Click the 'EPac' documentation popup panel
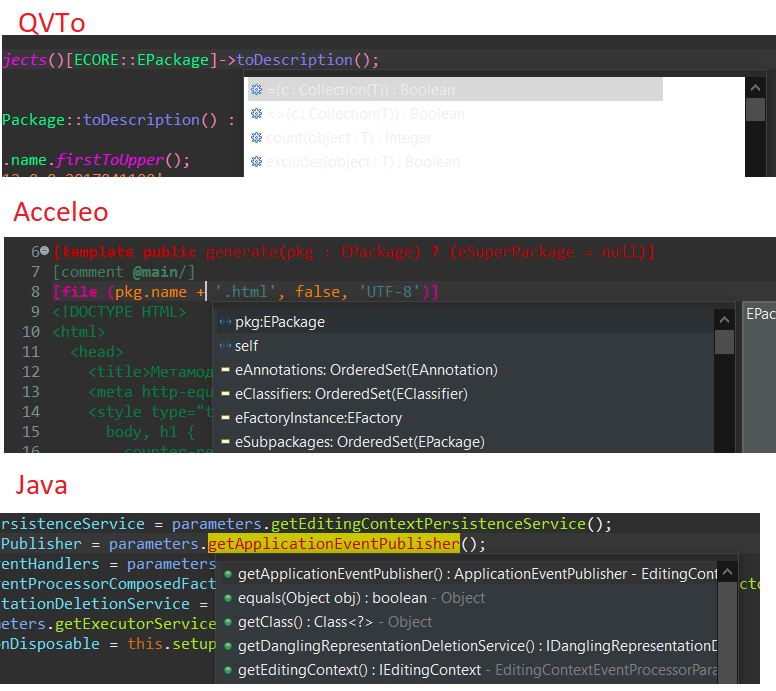776x691 pixels. 760,376
